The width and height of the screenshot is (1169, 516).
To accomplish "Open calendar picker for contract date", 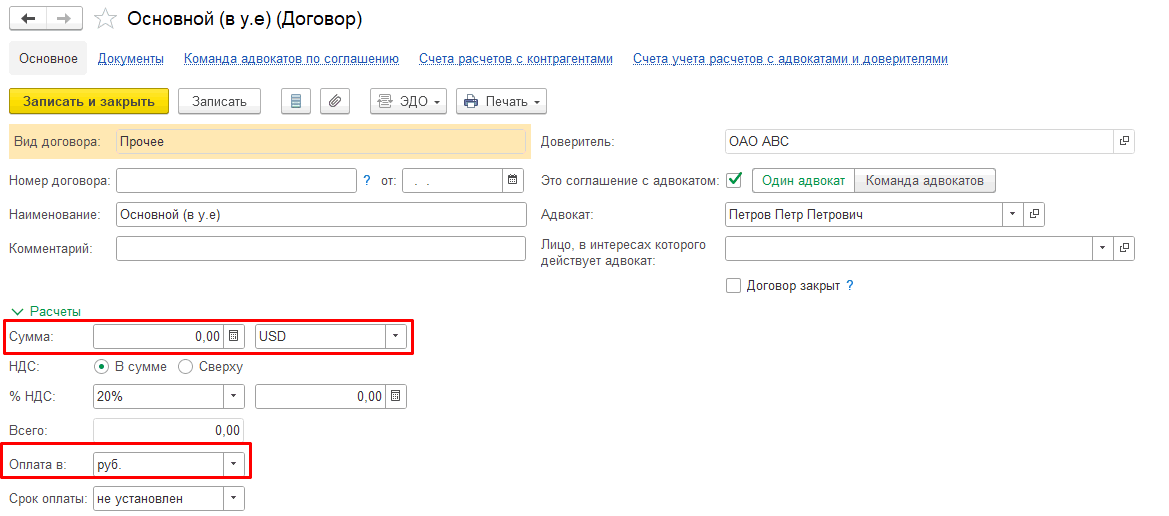I will pos(513,180).
